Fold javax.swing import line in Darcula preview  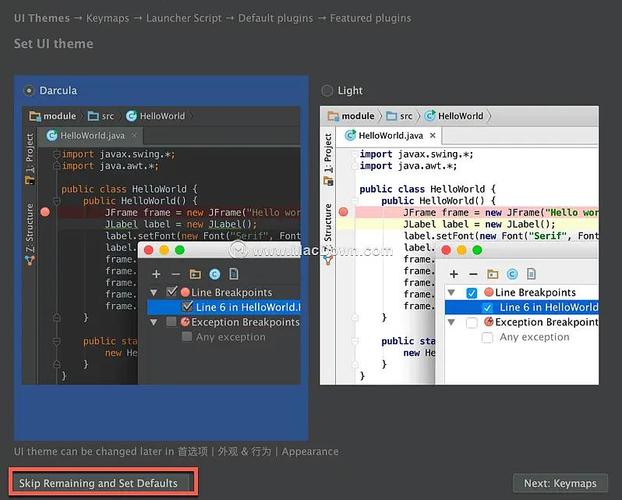pyautogui.click(x=57, y=154)
